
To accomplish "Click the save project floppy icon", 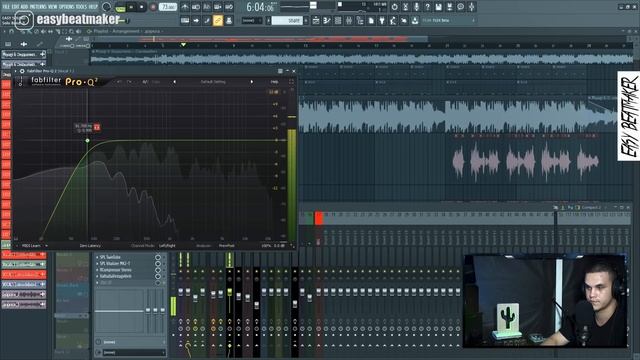I will click(x=438, y=7).
